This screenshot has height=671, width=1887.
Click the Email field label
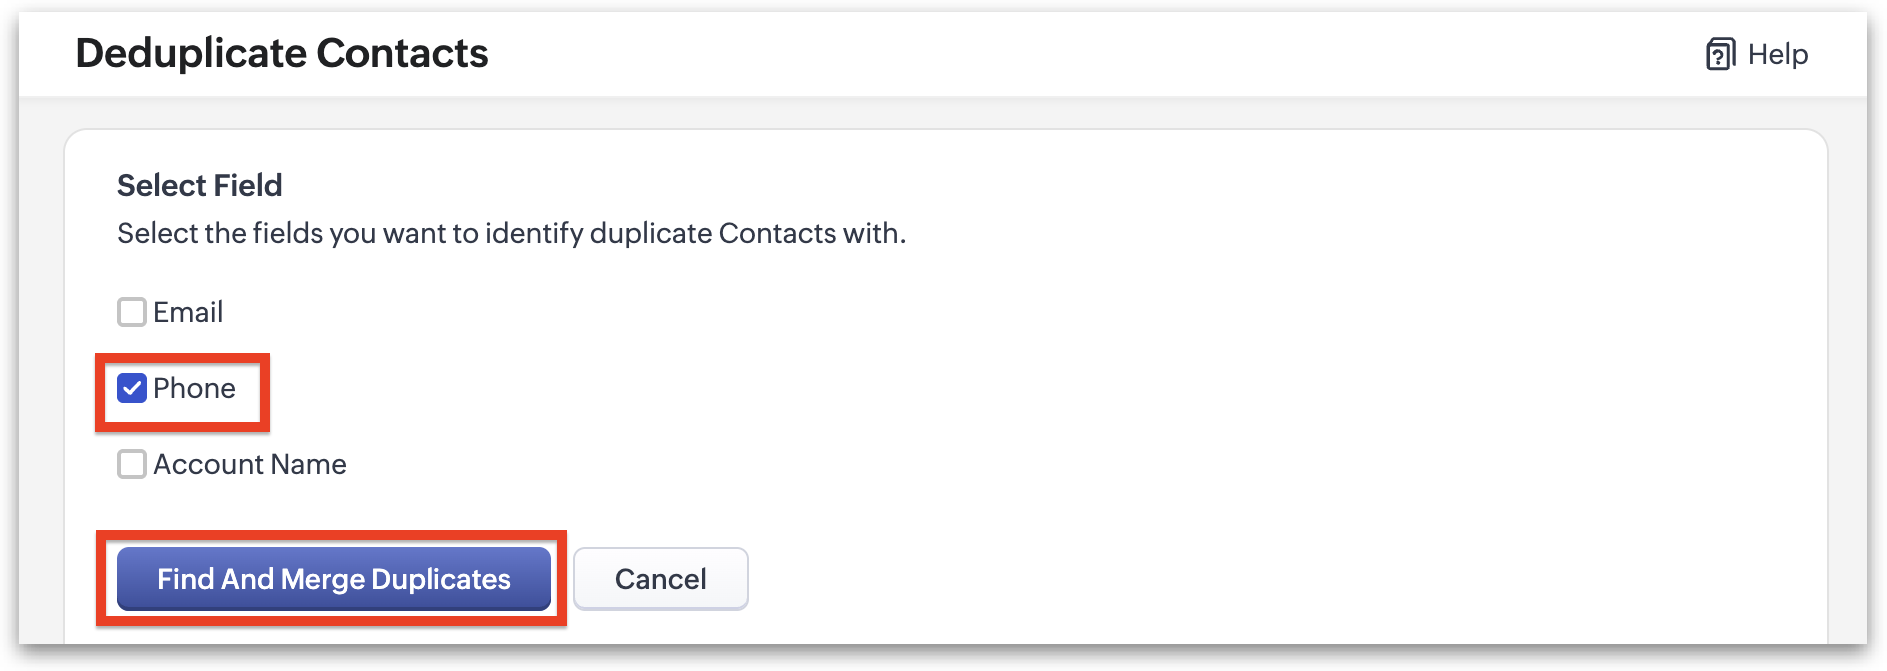coord(188,312)
